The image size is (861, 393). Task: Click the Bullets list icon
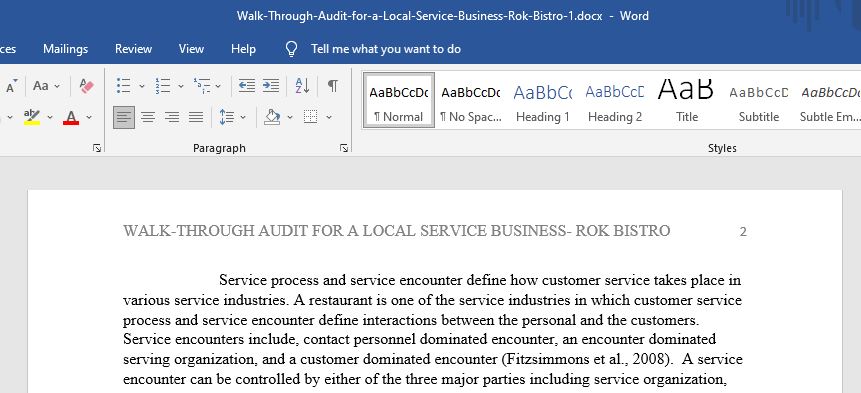tap(124, 86)
